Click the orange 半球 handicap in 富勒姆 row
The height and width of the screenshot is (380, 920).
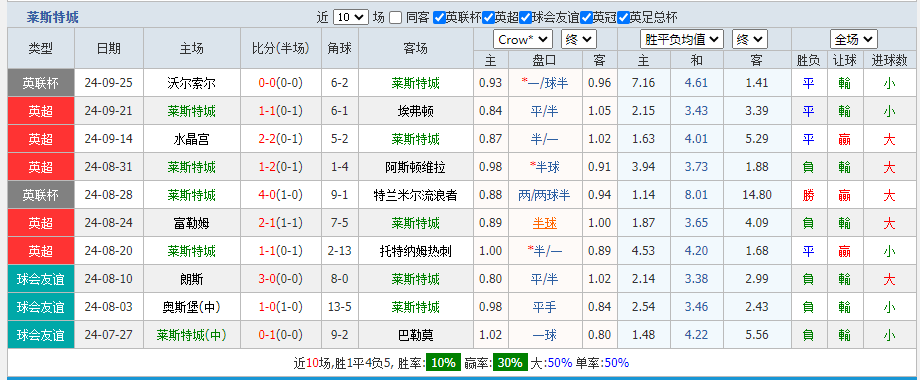(x=544, y=223)
